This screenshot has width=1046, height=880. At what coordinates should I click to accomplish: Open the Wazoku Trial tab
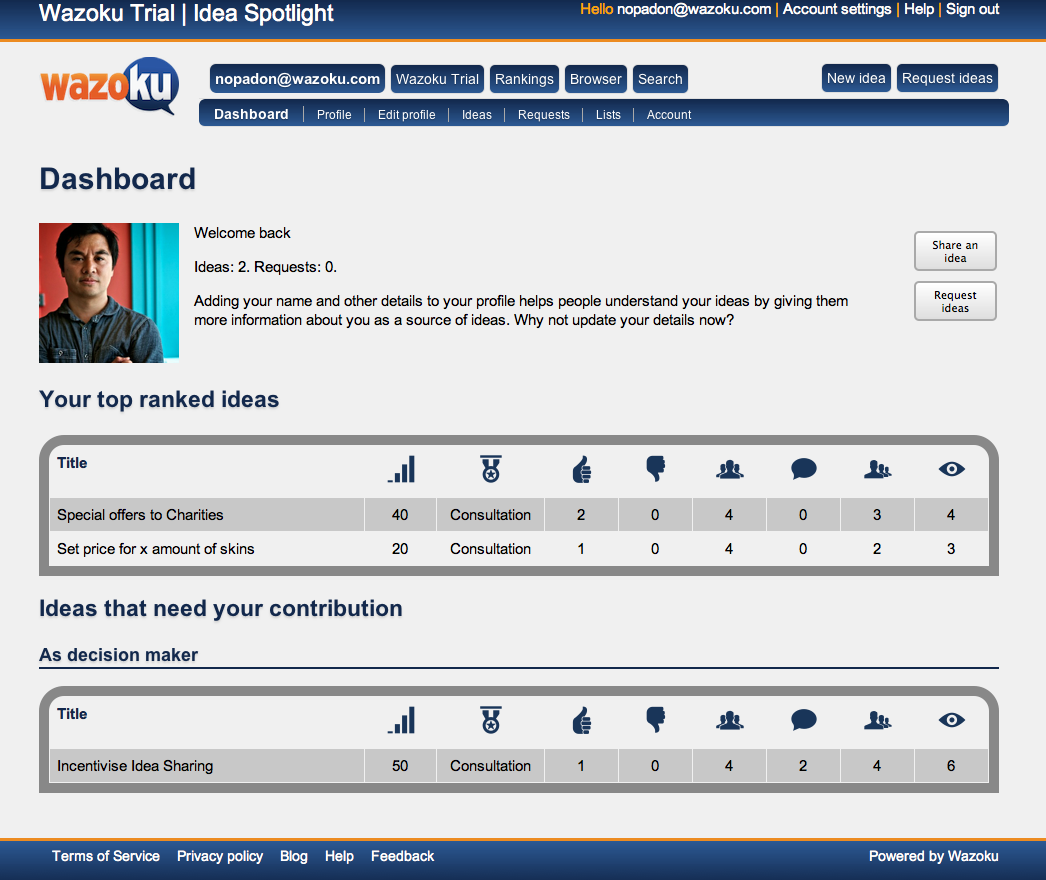(x=438, y=79)
